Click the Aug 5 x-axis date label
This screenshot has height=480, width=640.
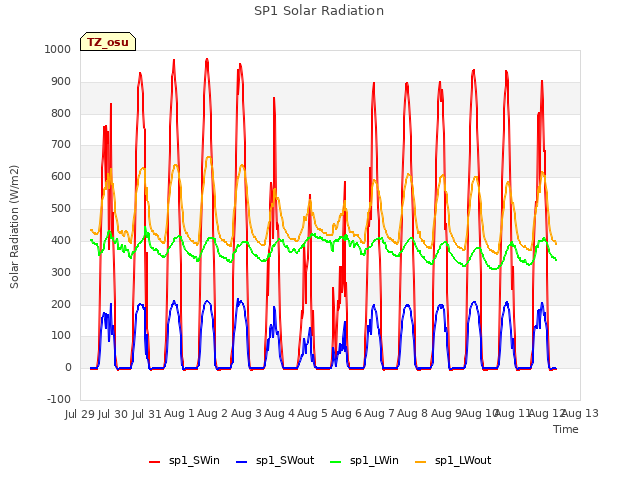313,413
